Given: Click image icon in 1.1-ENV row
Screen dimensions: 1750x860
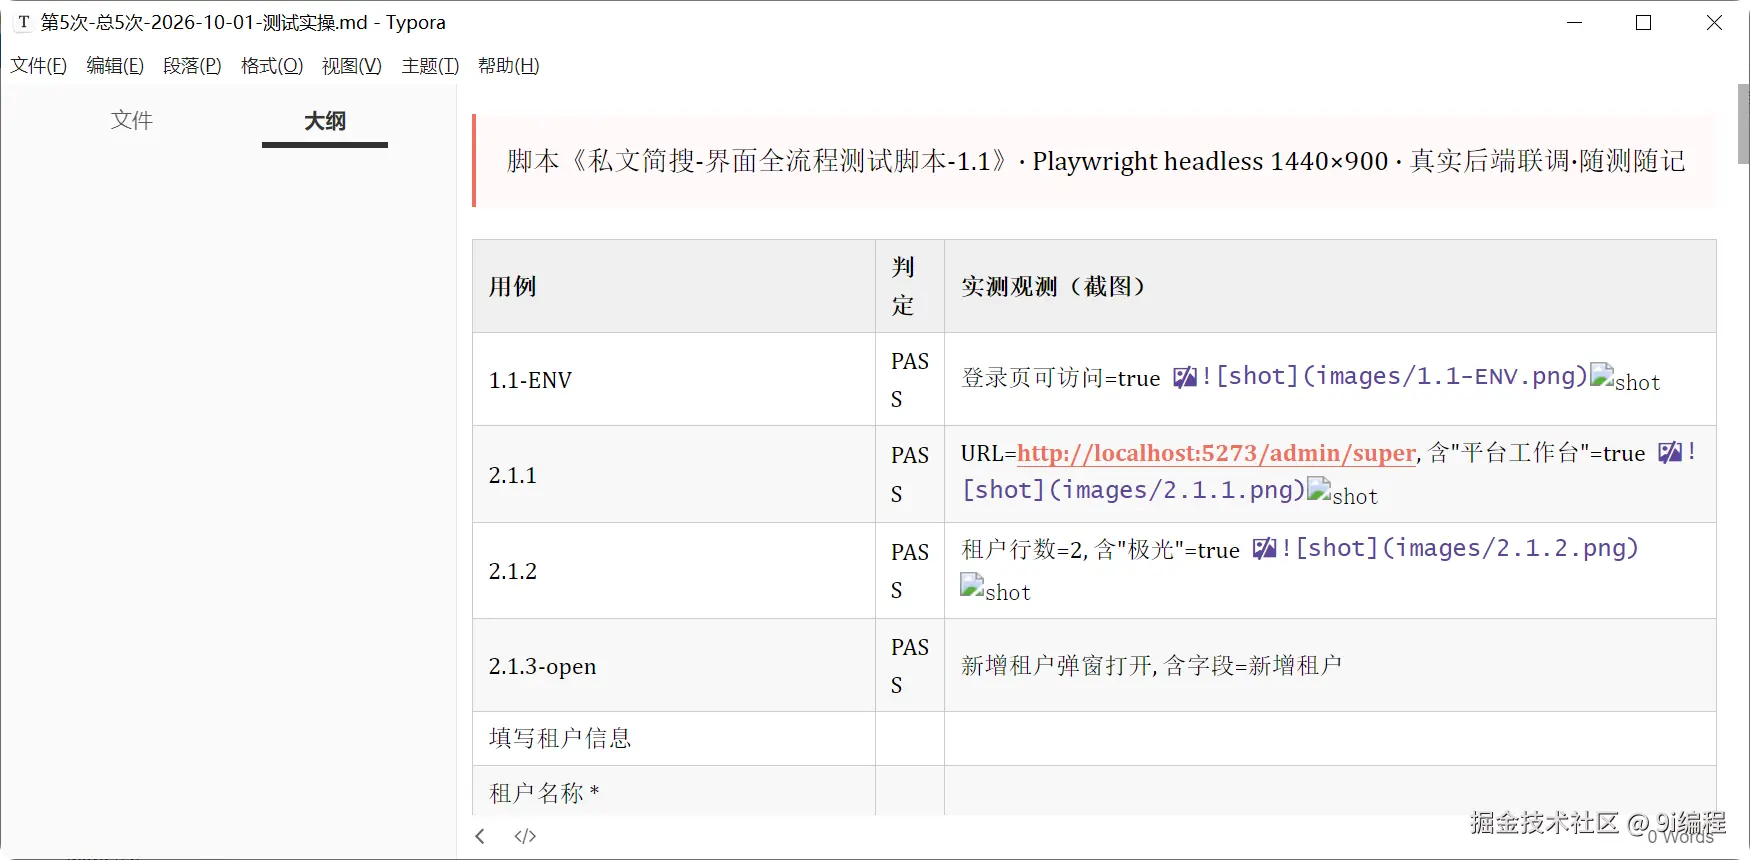Looking at the screenshot, I should pyautogui.click(x=1185, y=377).
